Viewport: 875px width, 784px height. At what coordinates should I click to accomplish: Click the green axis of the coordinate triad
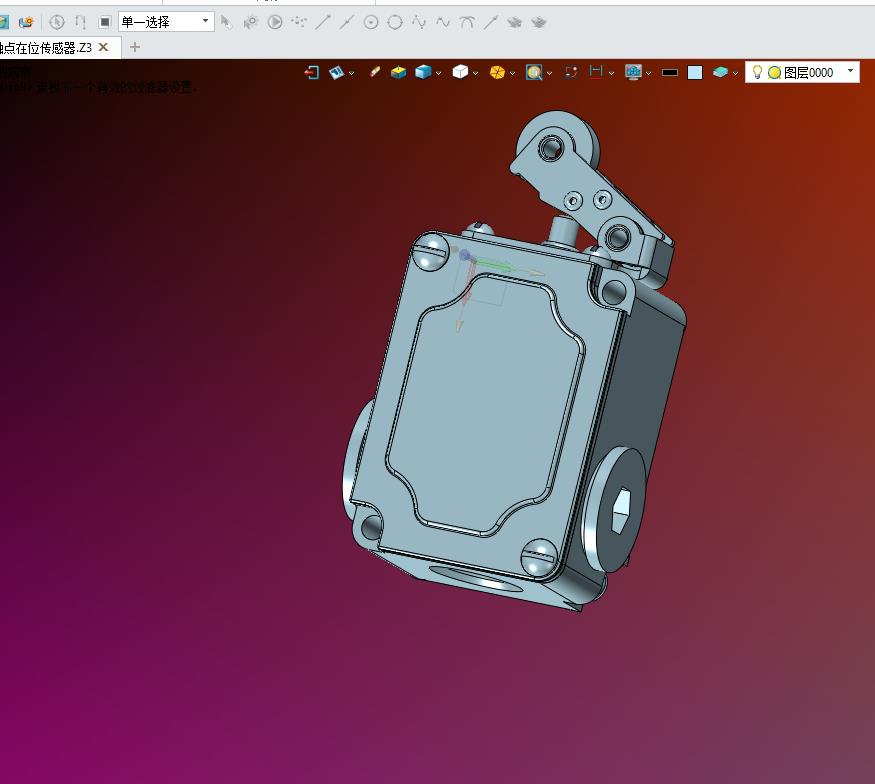[493, 266]
